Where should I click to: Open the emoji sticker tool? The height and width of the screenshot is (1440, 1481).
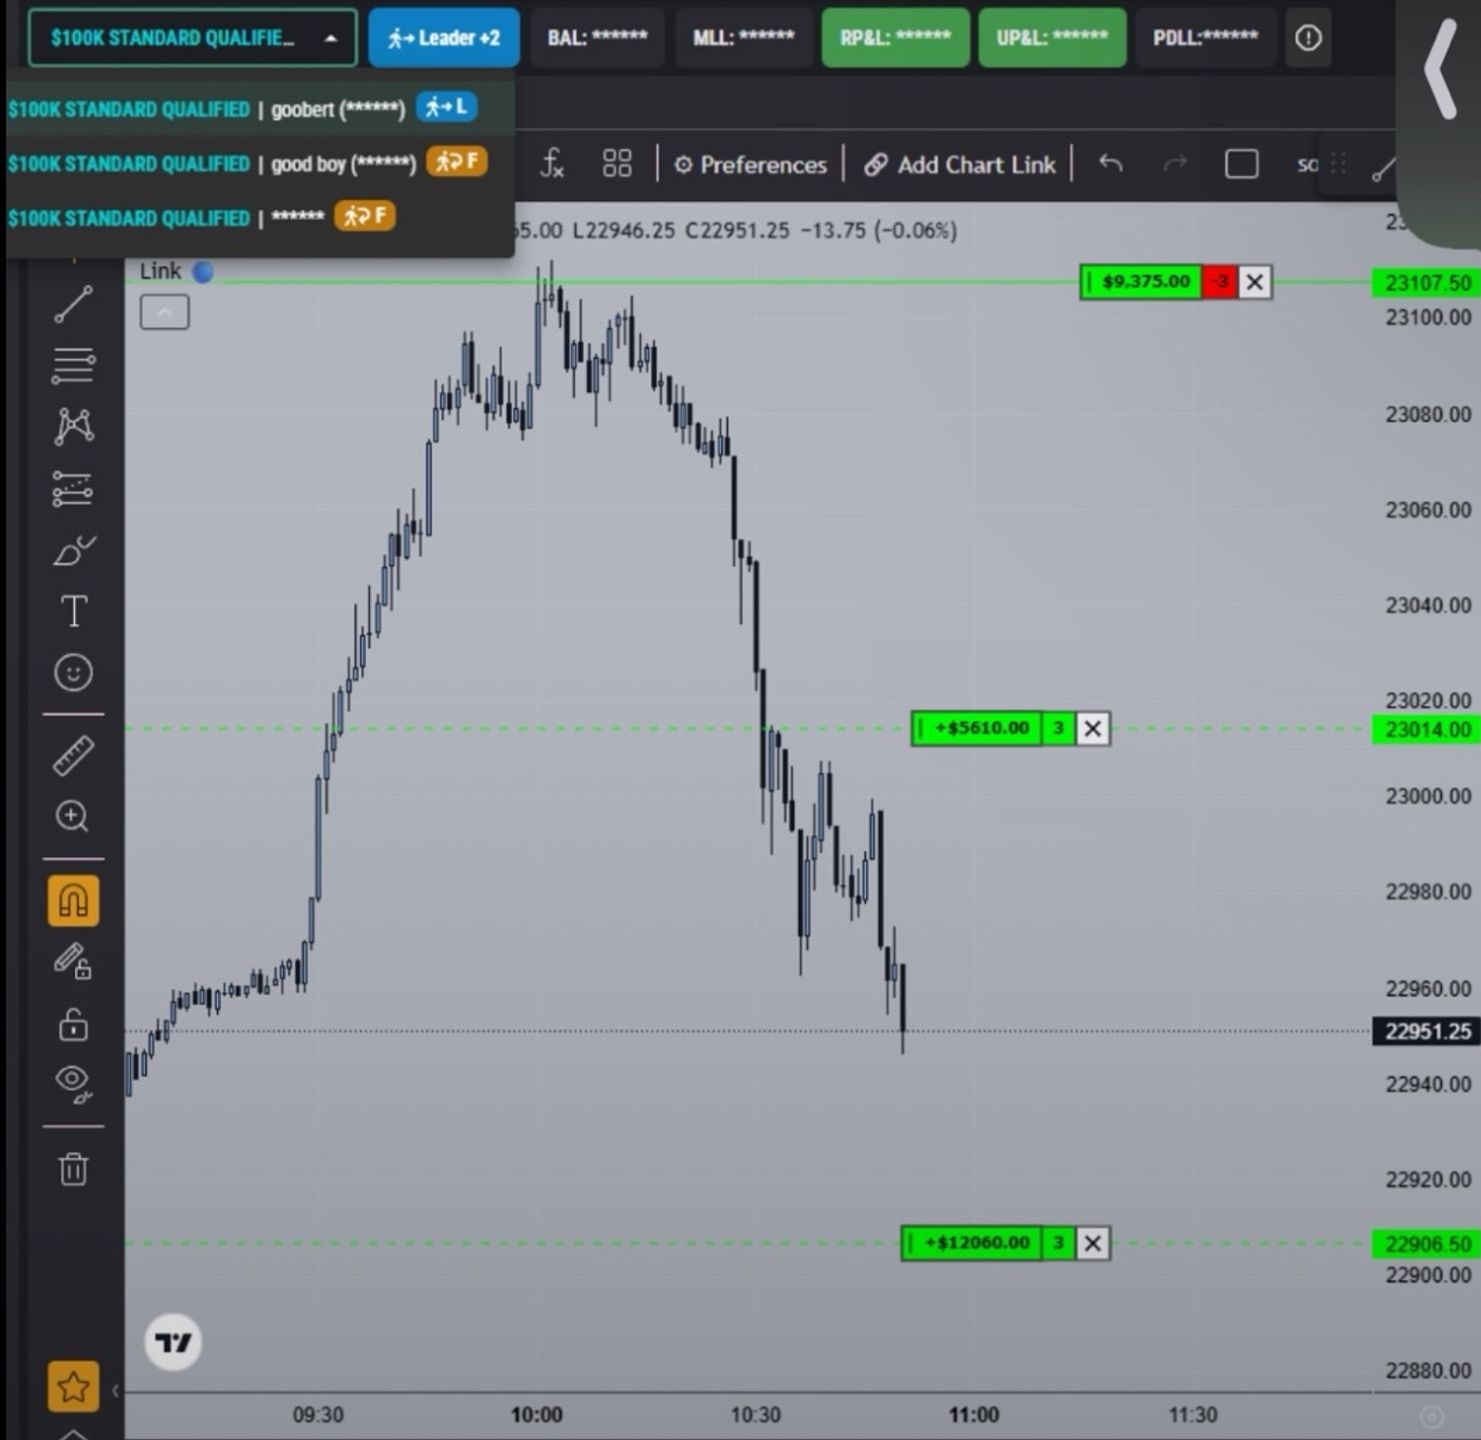tap(73, 672)
